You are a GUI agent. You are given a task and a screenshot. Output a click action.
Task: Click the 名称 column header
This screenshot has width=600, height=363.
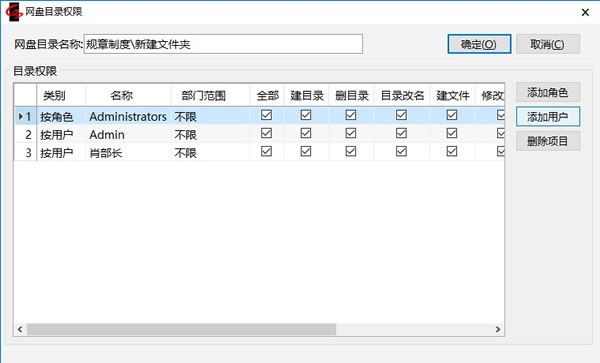pos(128,95)
